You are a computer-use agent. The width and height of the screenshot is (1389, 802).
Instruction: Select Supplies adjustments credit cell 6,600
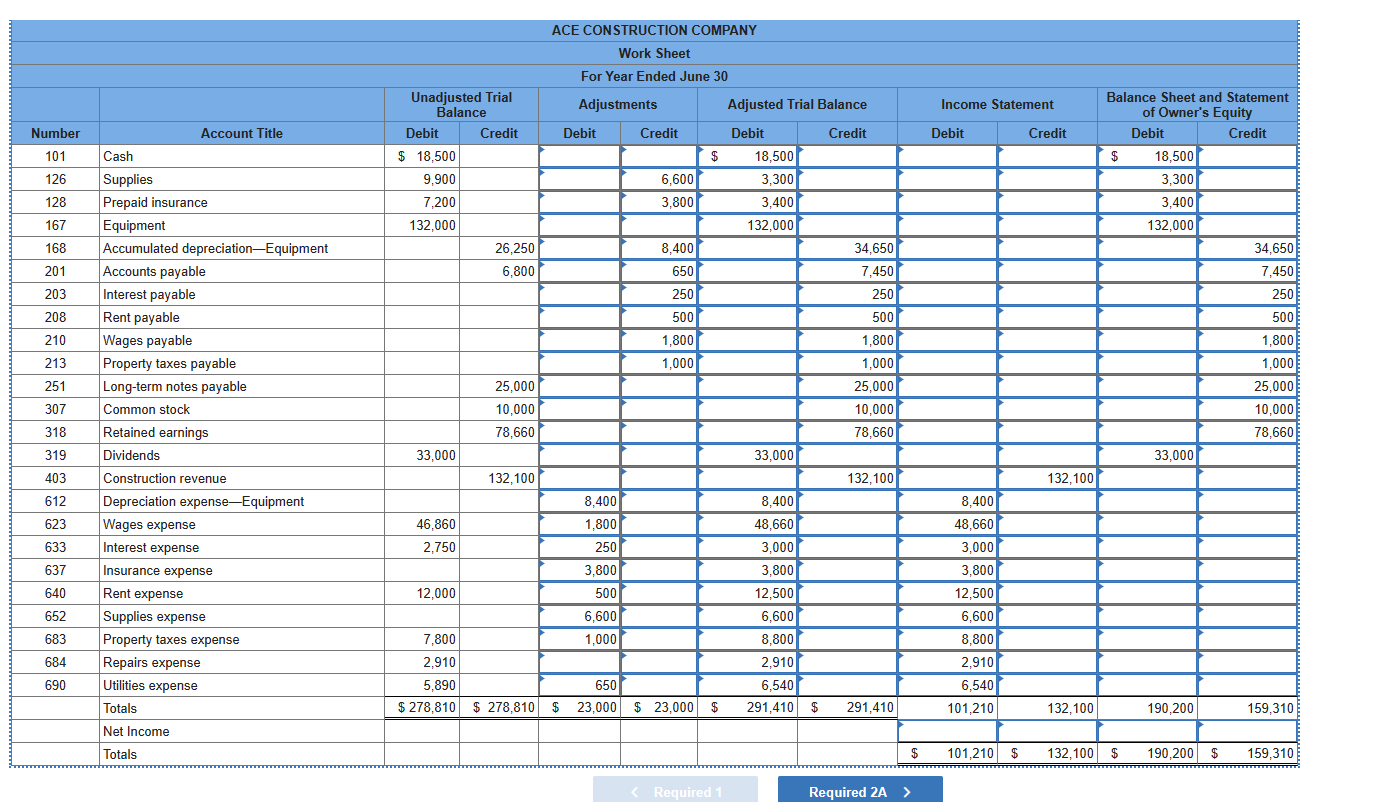coord(658,179)
